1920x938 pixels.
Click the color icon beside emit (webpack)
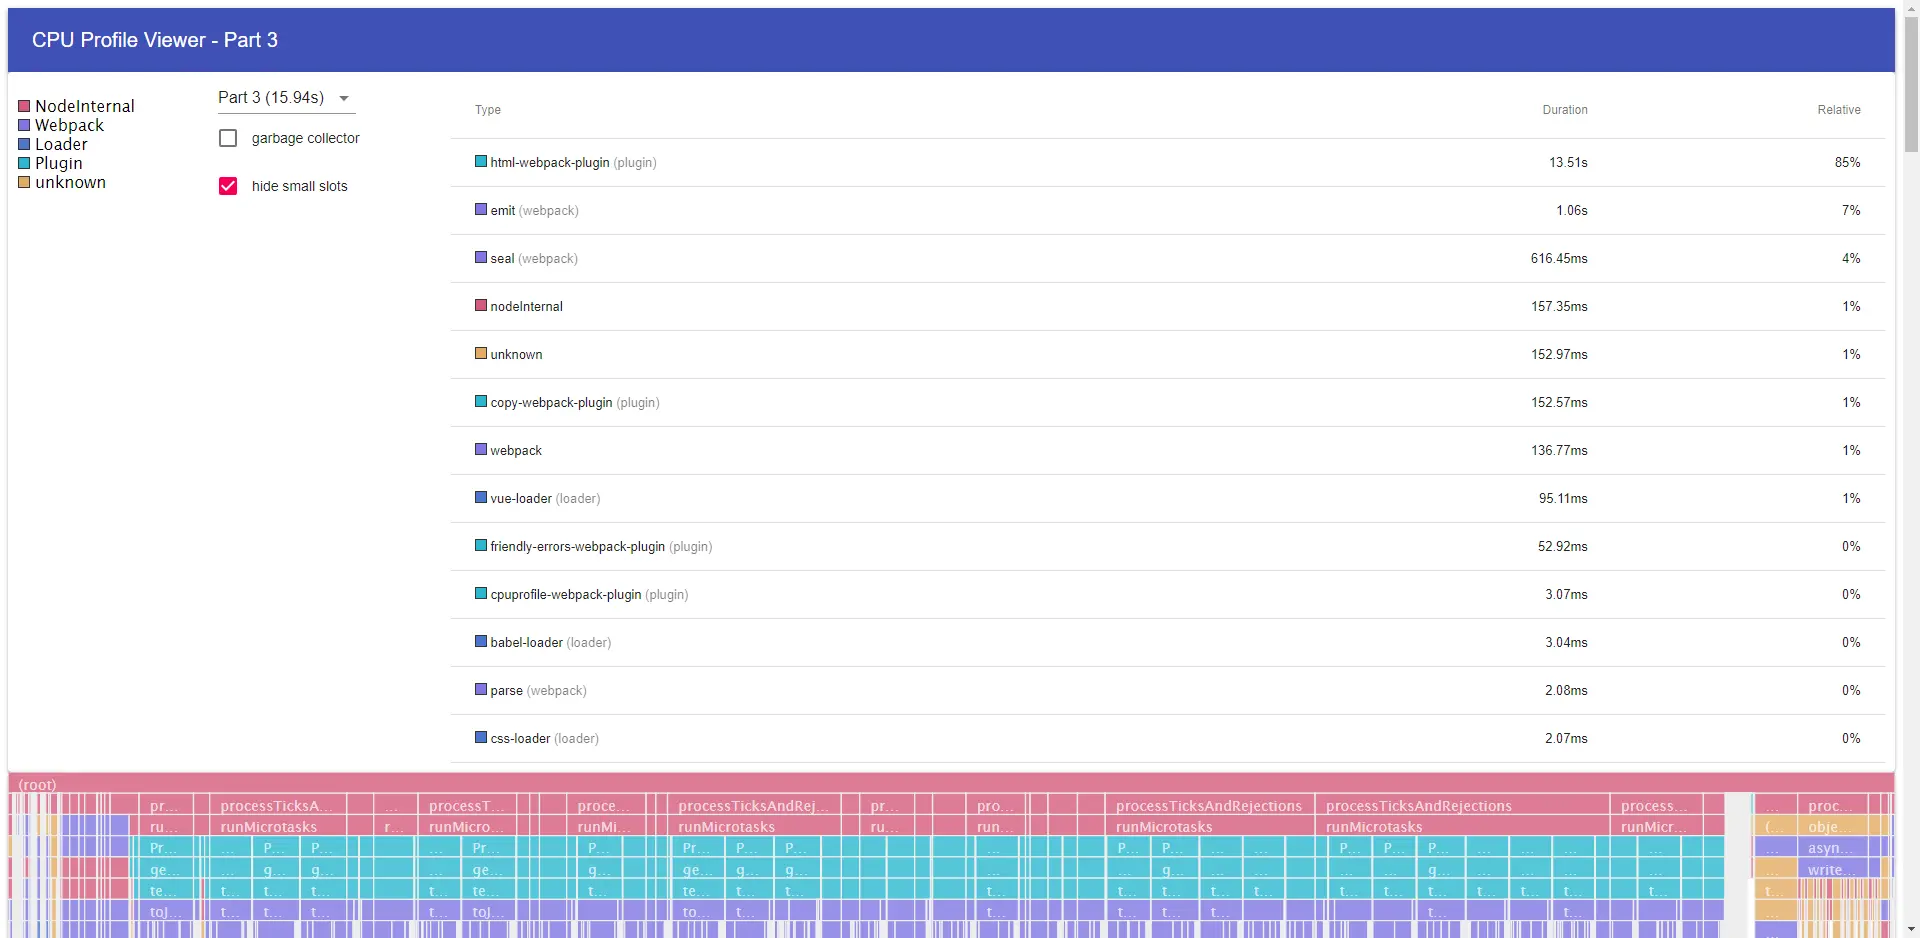(x=481, y=210)
